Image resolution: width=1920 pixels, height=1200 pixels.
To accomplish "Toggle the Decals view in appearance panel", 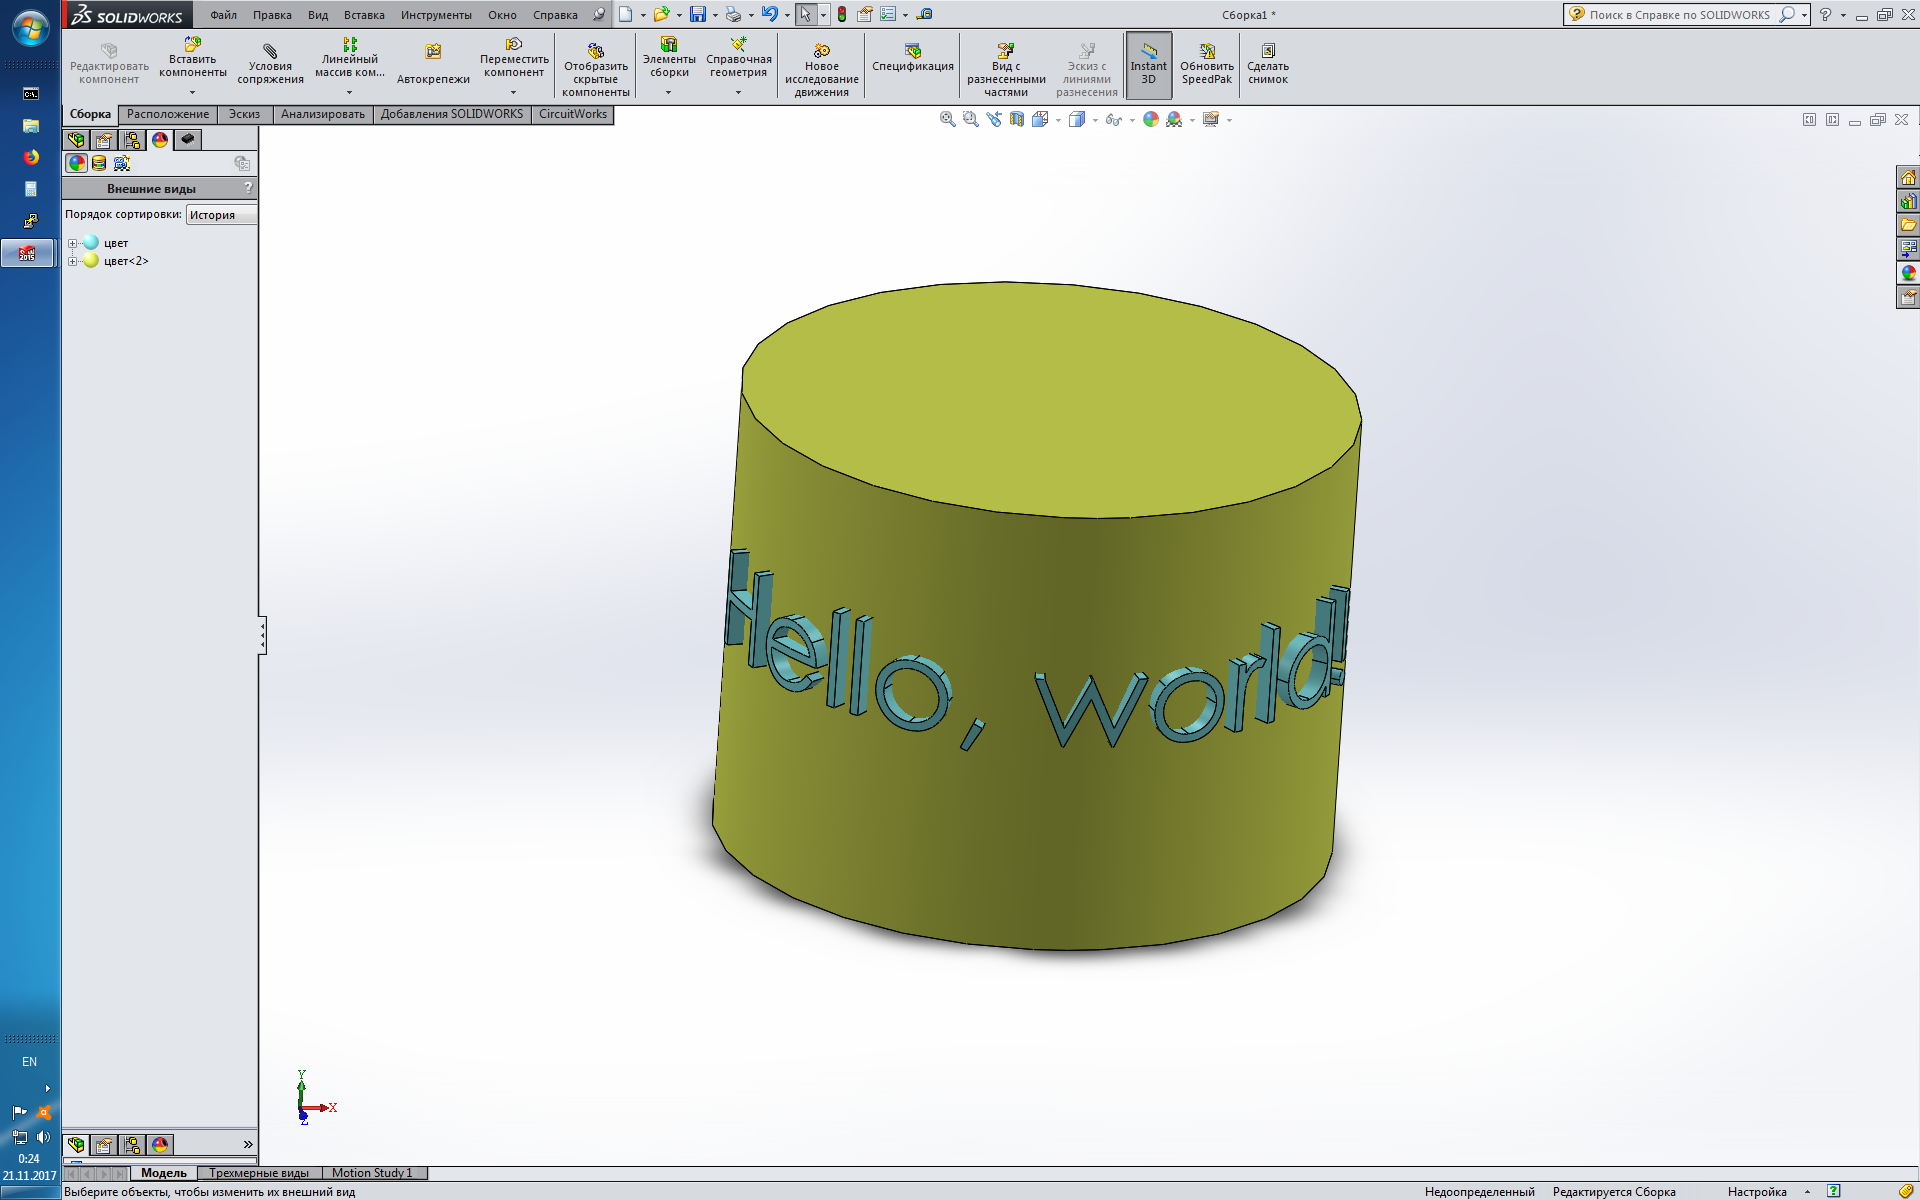I will pyautogui.click(x=99, y=163).
